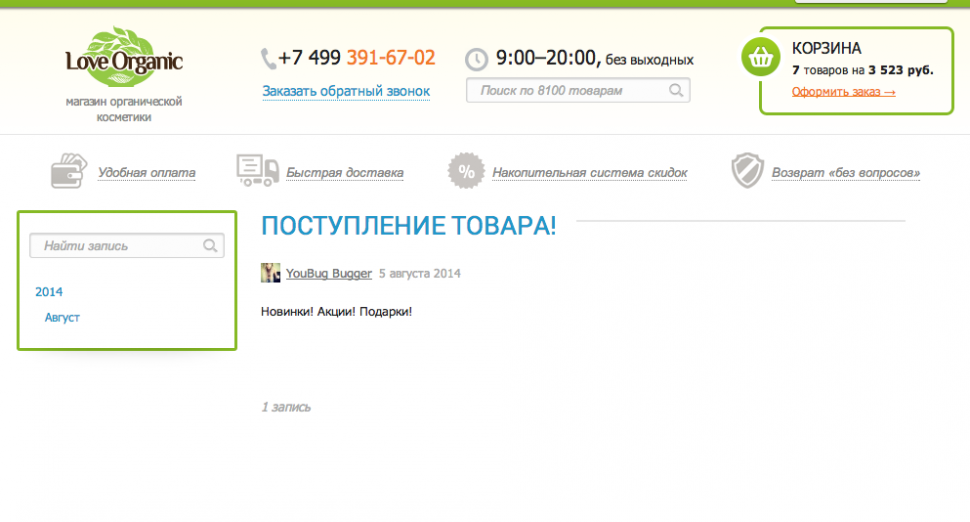This screenshot has width=970, height=522.
Task: Click the text Новинки! Акции! Подарки!
Action: (337, 312)
